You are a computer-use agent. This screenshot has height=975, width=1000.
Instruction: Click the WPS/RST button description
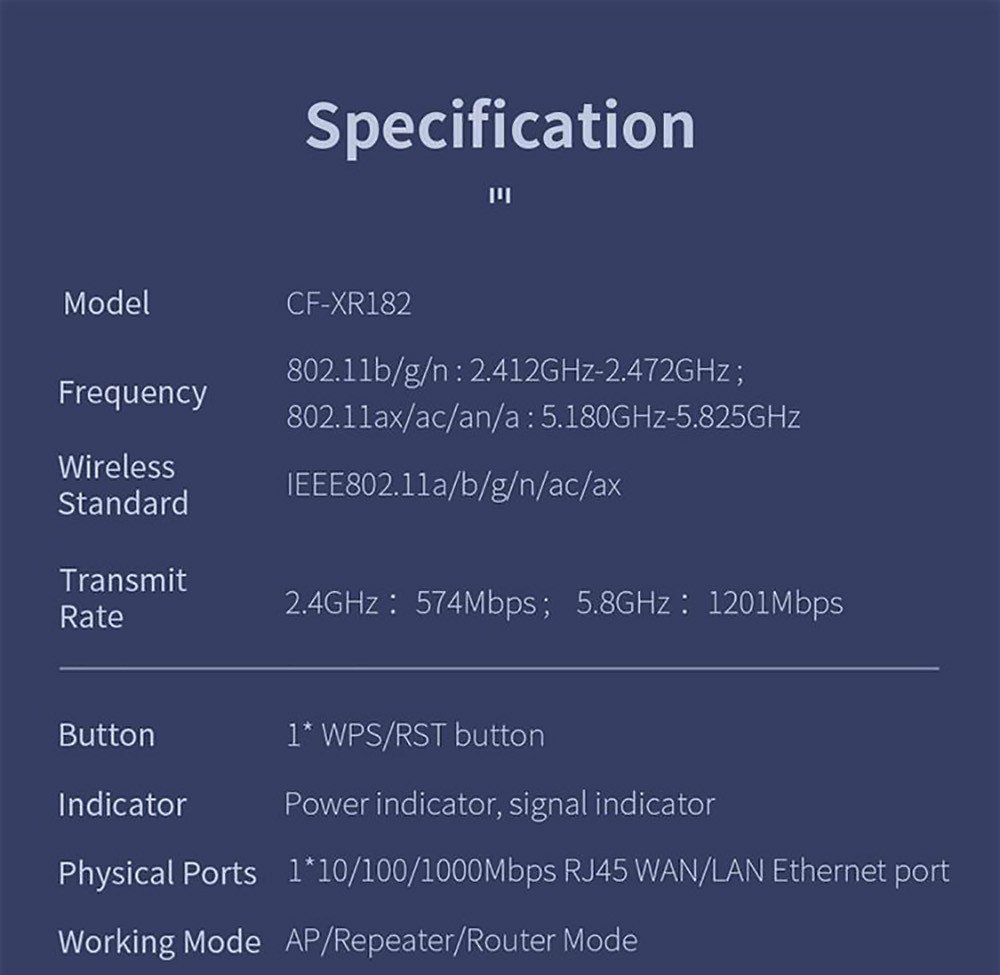click(x=415, y=736)
